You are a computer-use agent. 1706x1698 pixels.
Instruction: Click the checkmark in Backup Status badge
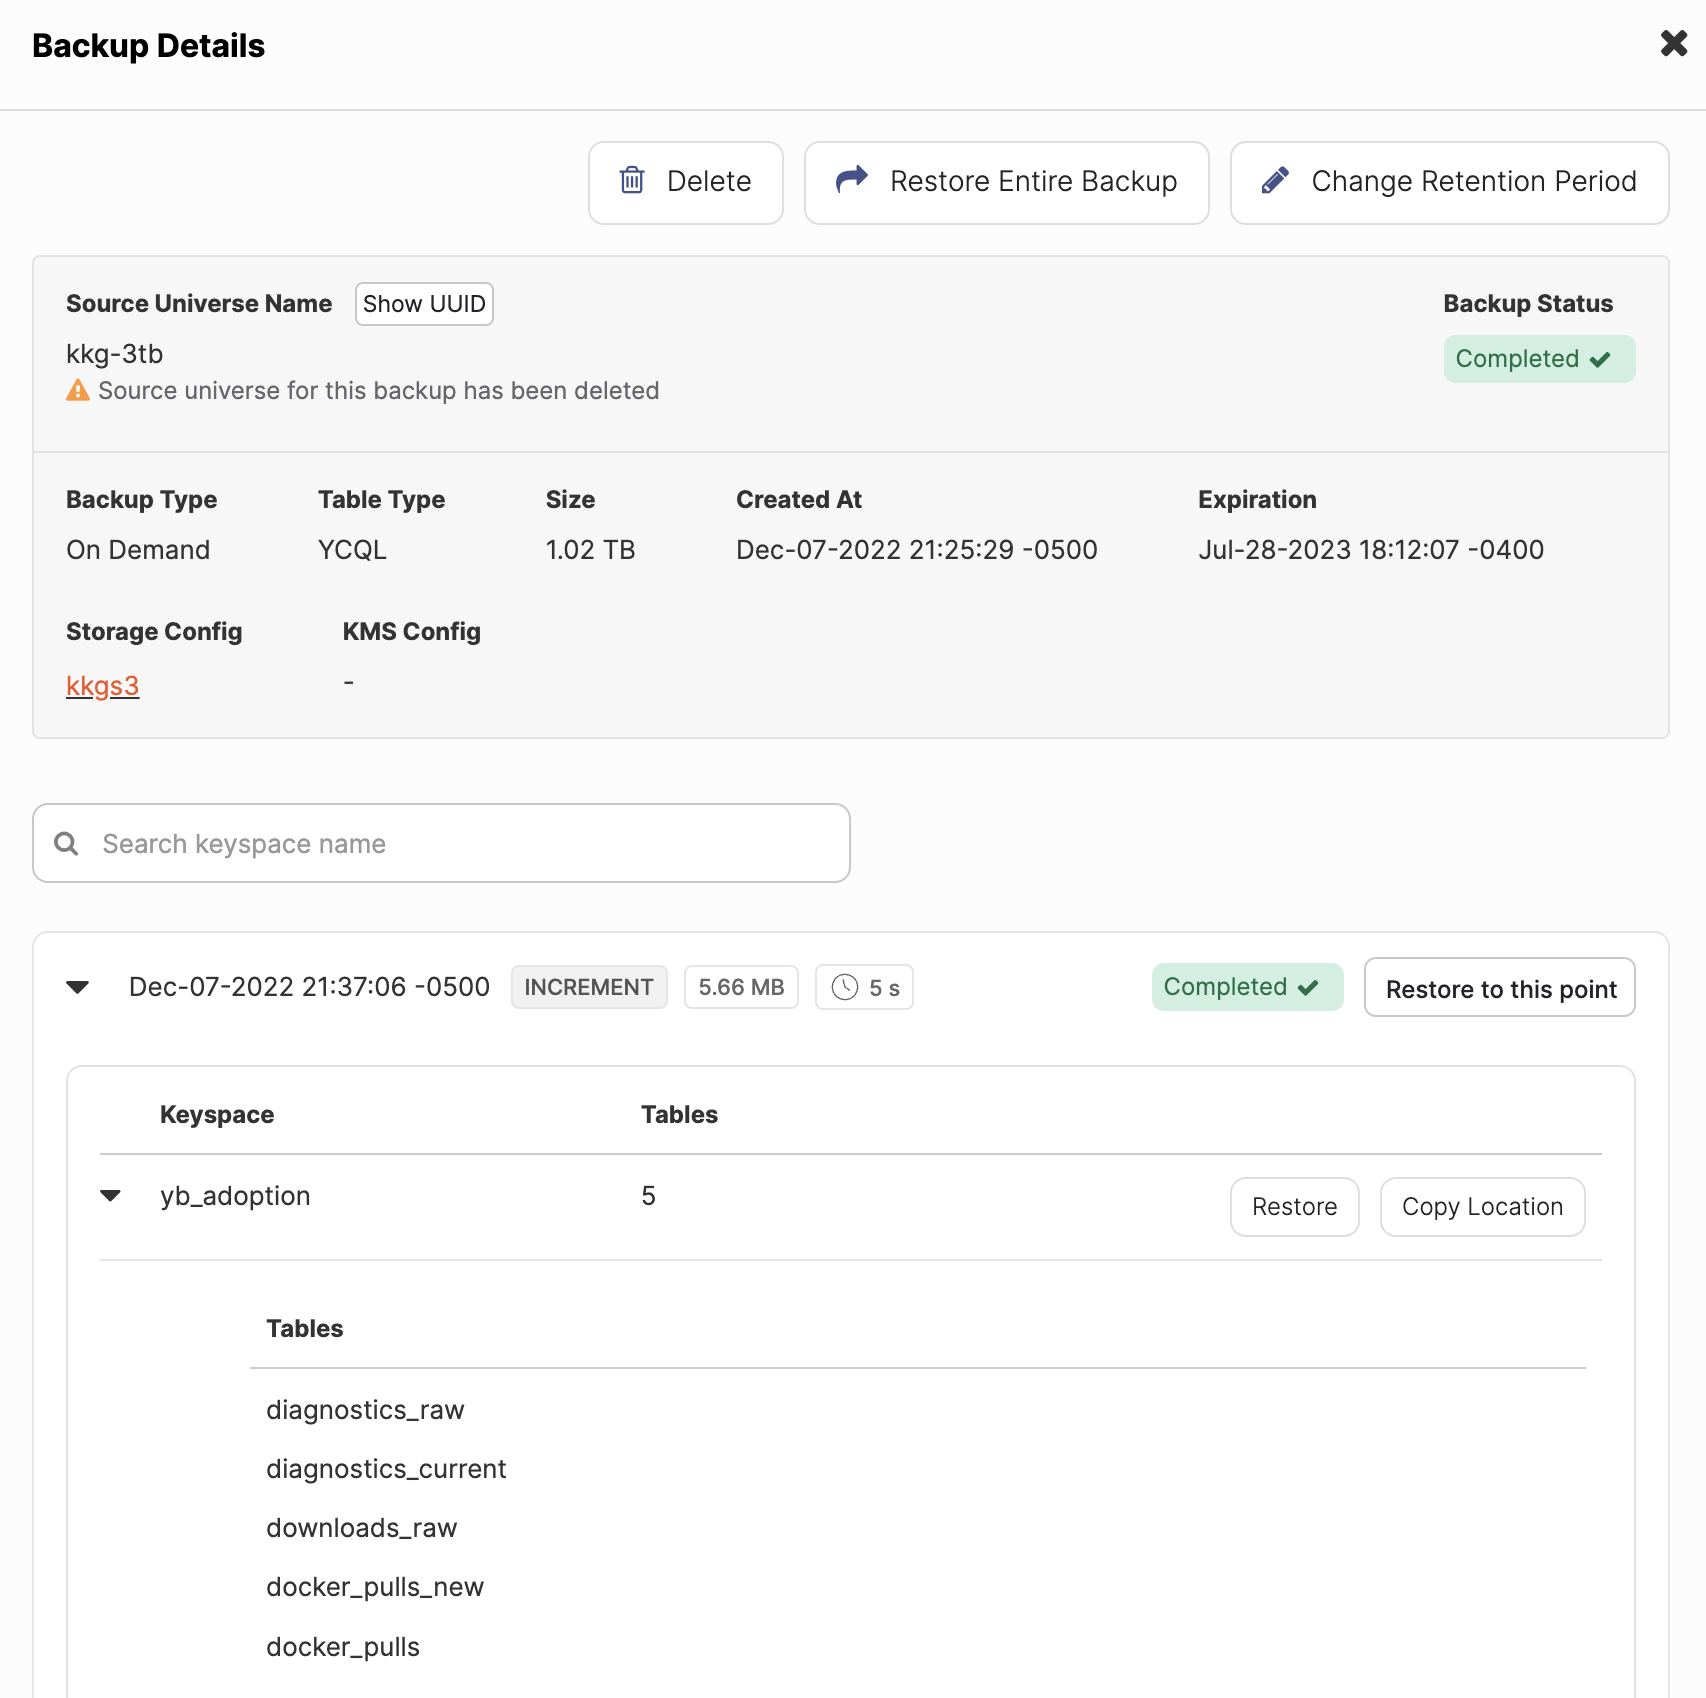click(1600, 360)
